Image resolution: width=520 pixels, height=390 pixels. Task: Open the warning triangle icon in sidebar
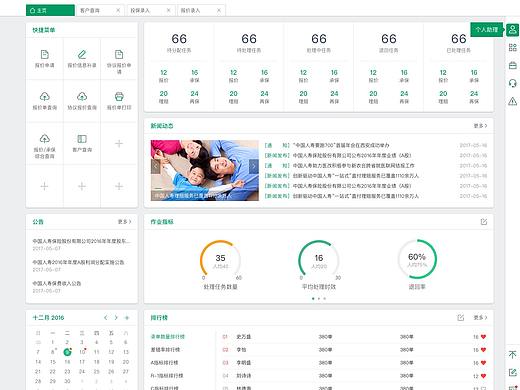[x=513, y=101]
